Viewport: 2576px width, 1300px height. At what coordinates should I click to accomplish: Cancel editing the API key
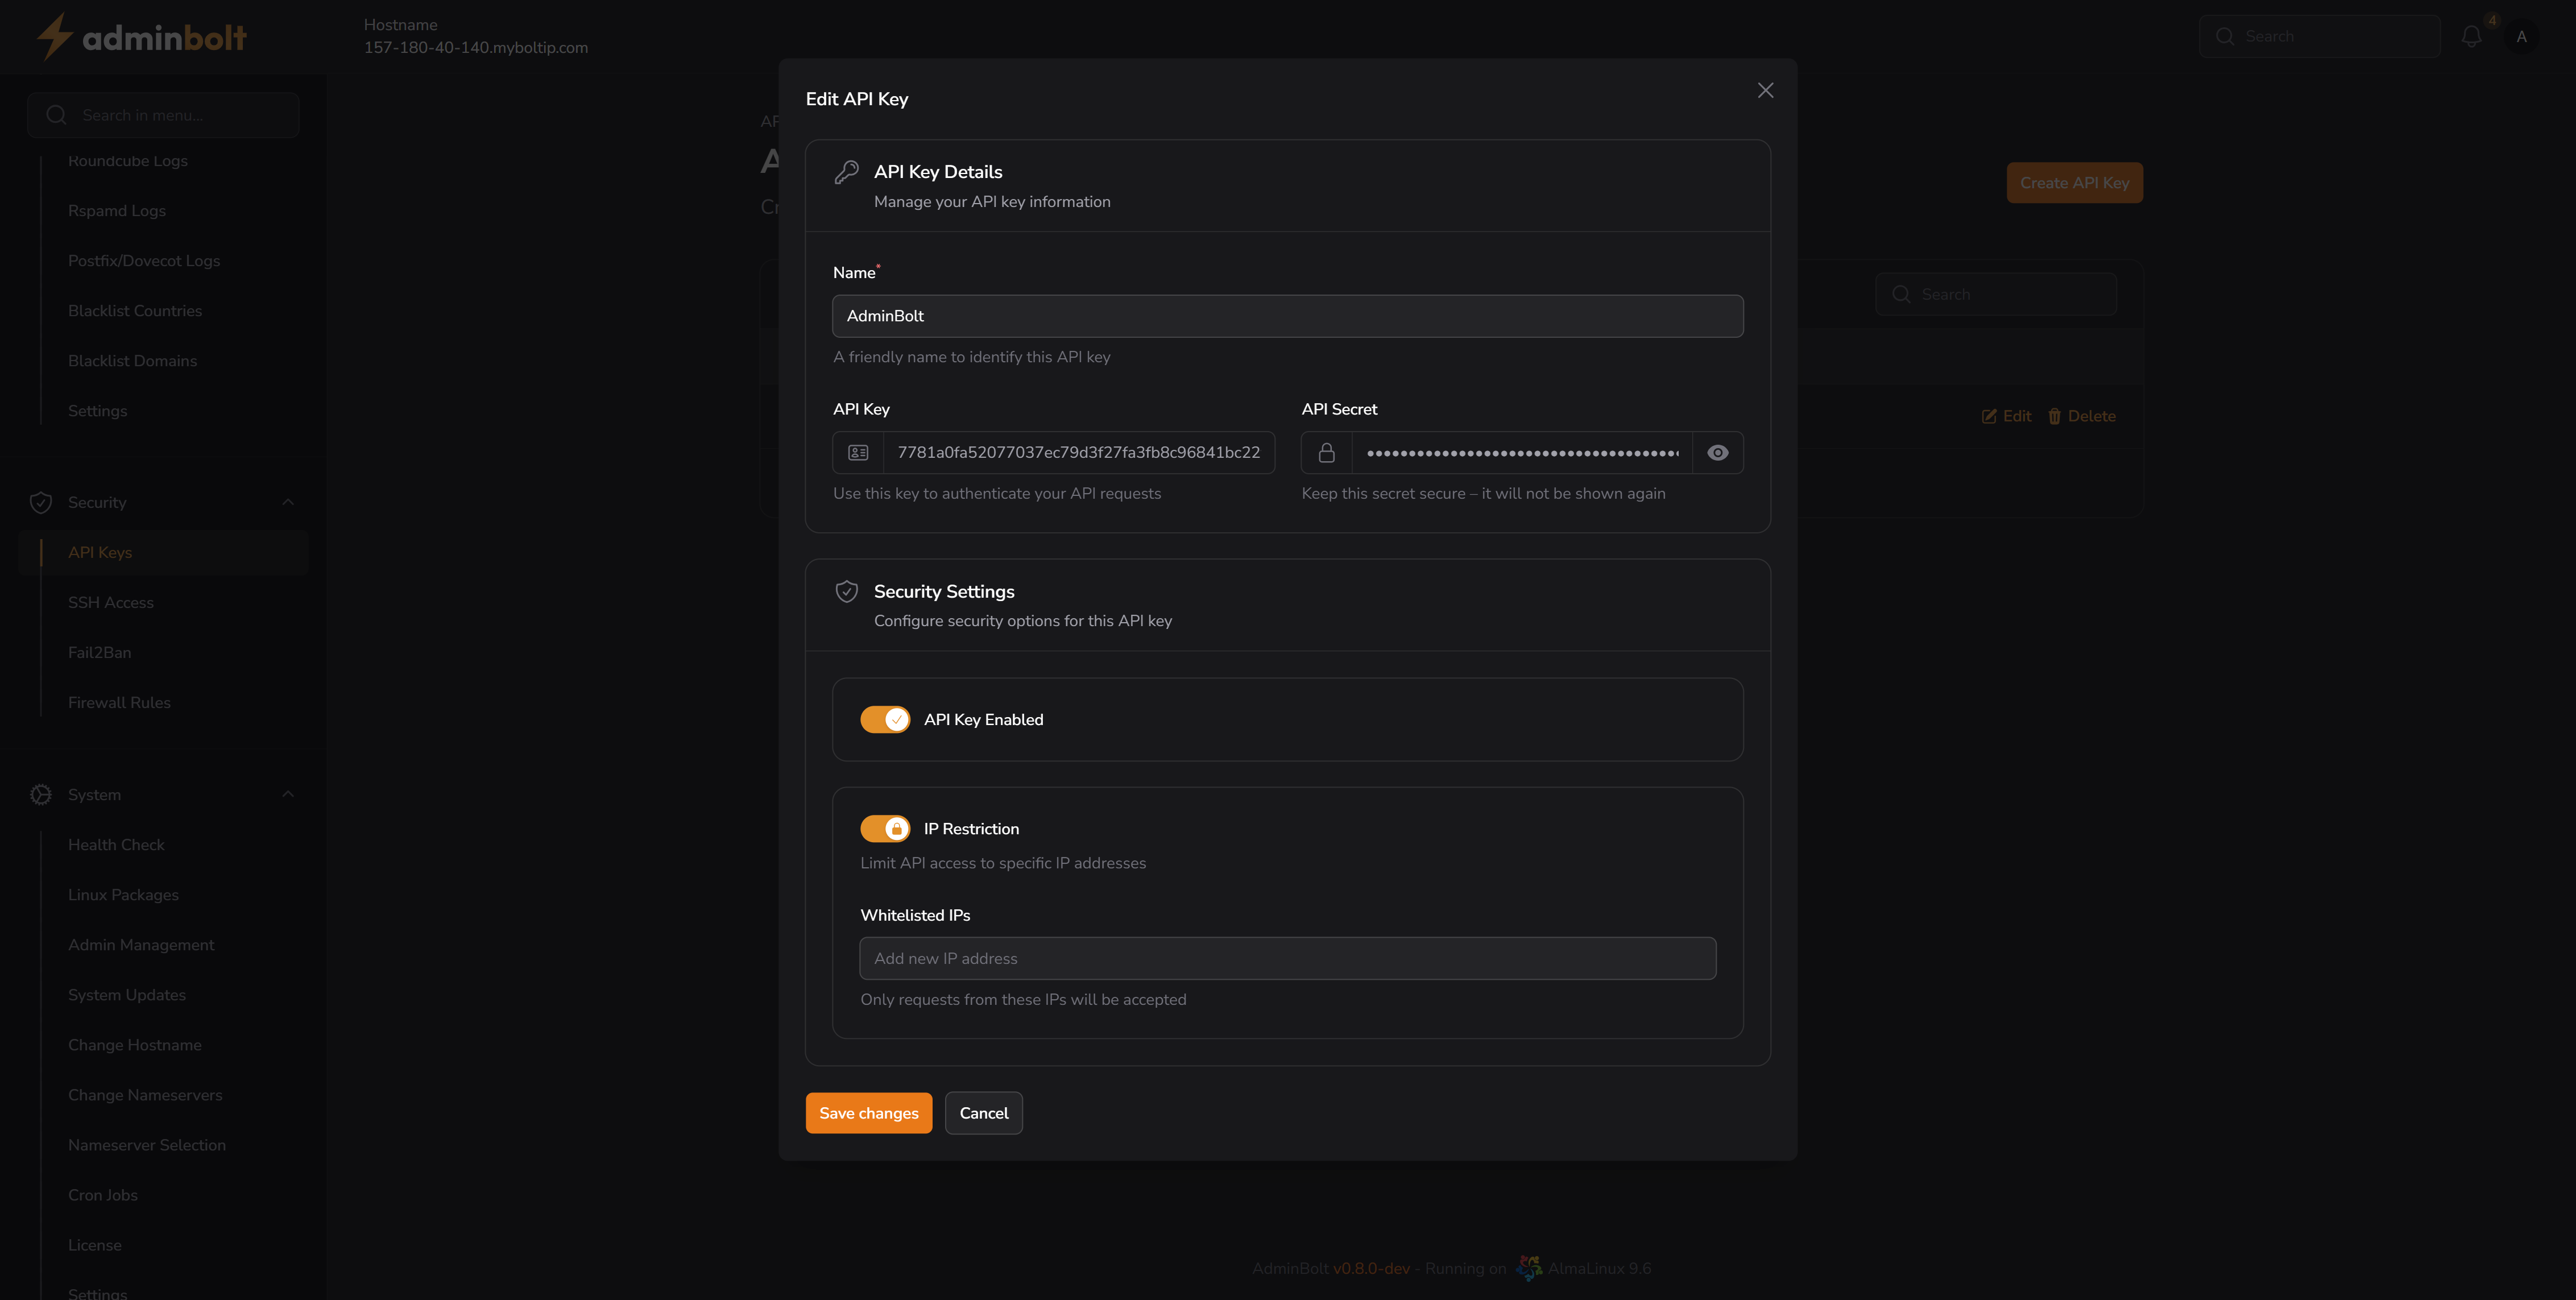click(x=984, y=1113)
